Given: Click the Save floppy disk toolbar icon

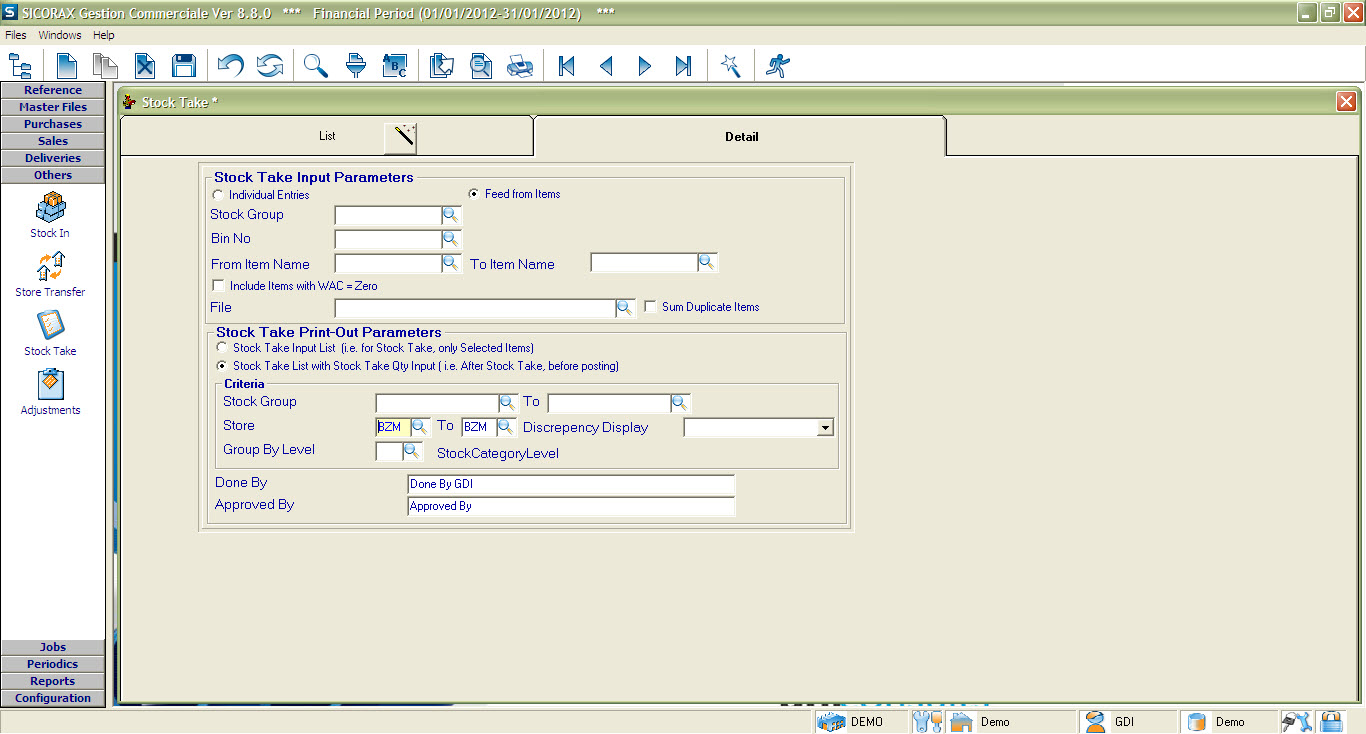Looking at the screenshot, I should 183,66.
